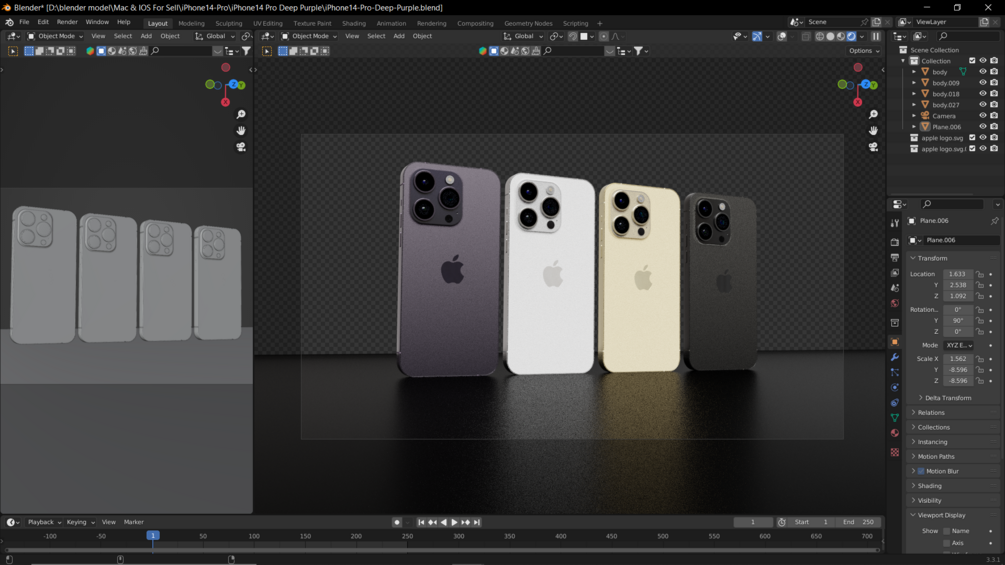The height and width of the screenshot is (565, 1005).
Task: Enable the Show Axis checkbox
Action: [x=947, y=543]
